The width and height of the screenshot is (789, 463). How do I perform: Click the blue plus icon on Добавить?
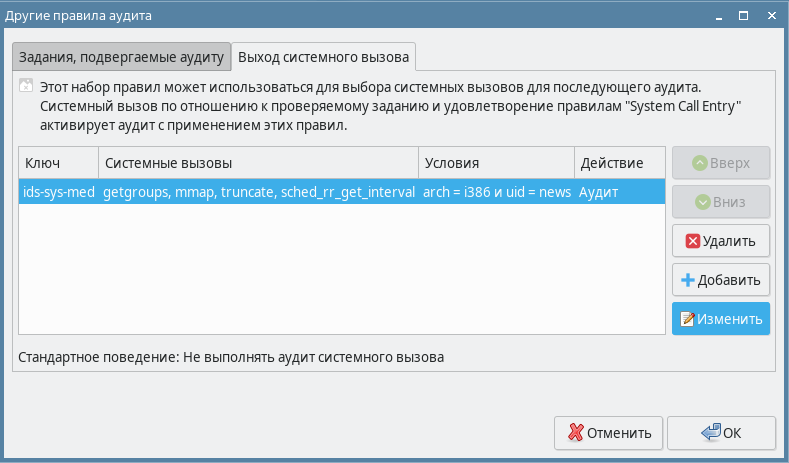(x=688, y=280)
